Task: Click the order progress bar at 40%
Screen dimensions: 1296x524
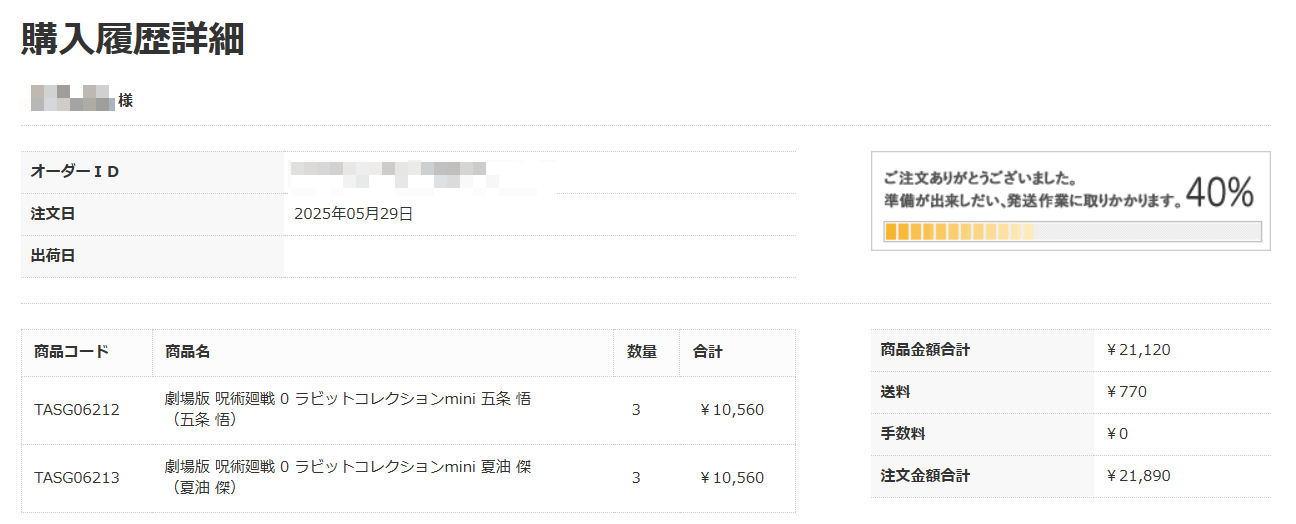Action: click(1072, 232)
